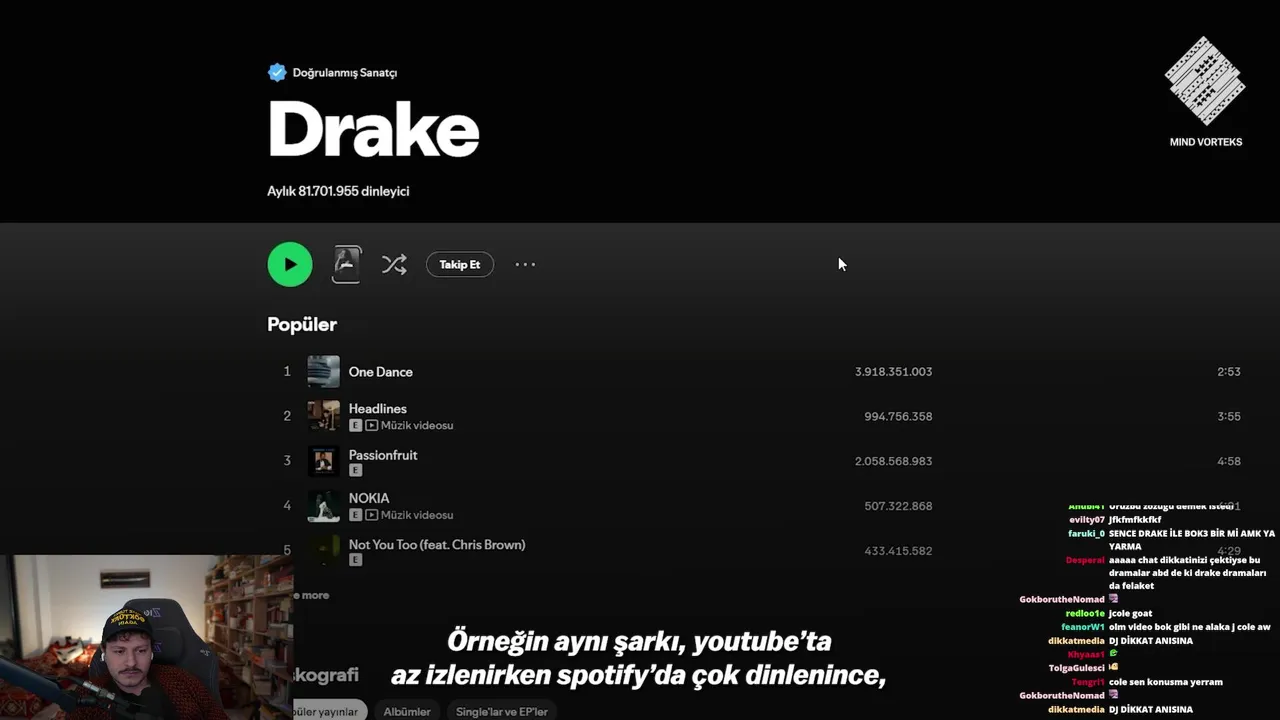
Task: Select the Headlines track title
Action: click(x=377, y=408)
